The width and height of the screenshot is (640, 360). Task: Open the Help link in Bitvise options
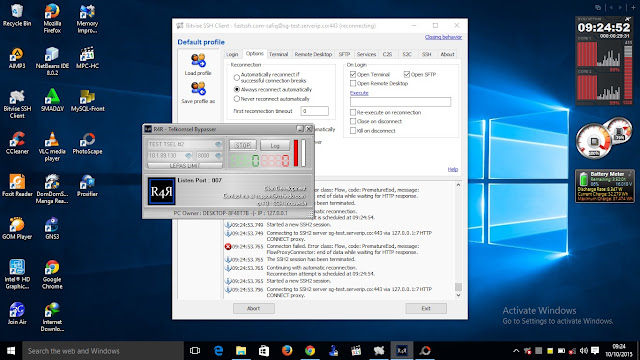point(453,169)
